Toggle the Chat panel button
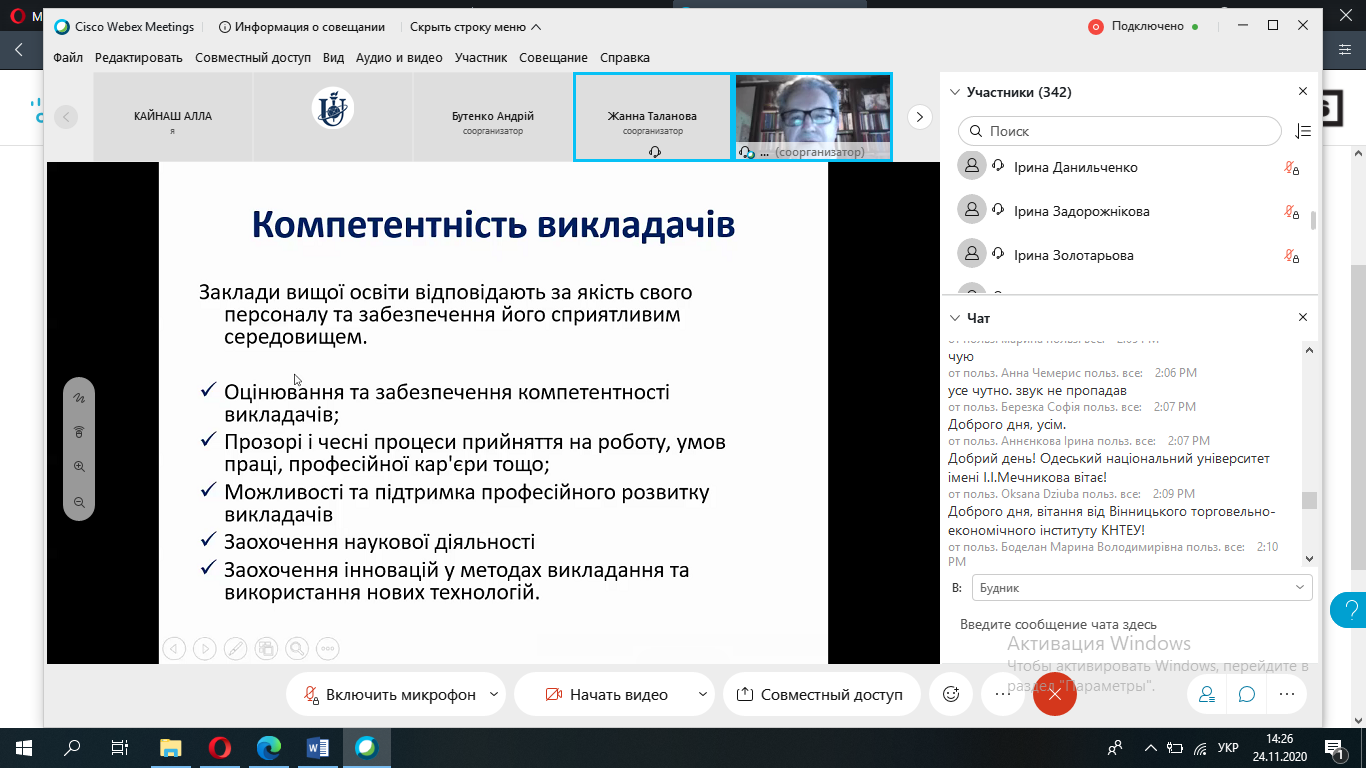 pyautogui.click(x=1247, y=694)
